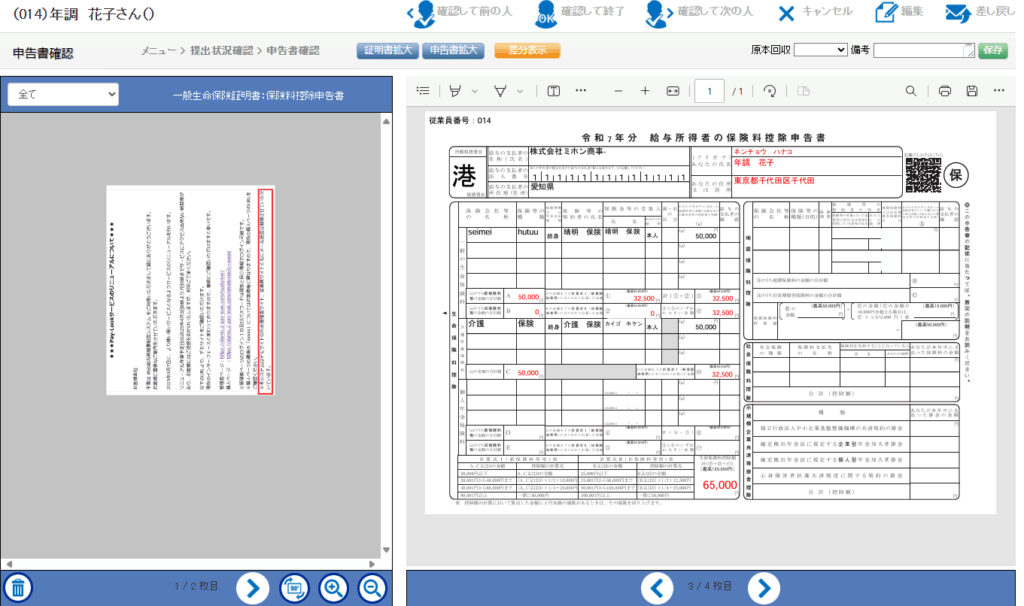This screenshot has height=606, width=1024.
Task: Click the 証明書拡大 button
Action: click(387, 50)
